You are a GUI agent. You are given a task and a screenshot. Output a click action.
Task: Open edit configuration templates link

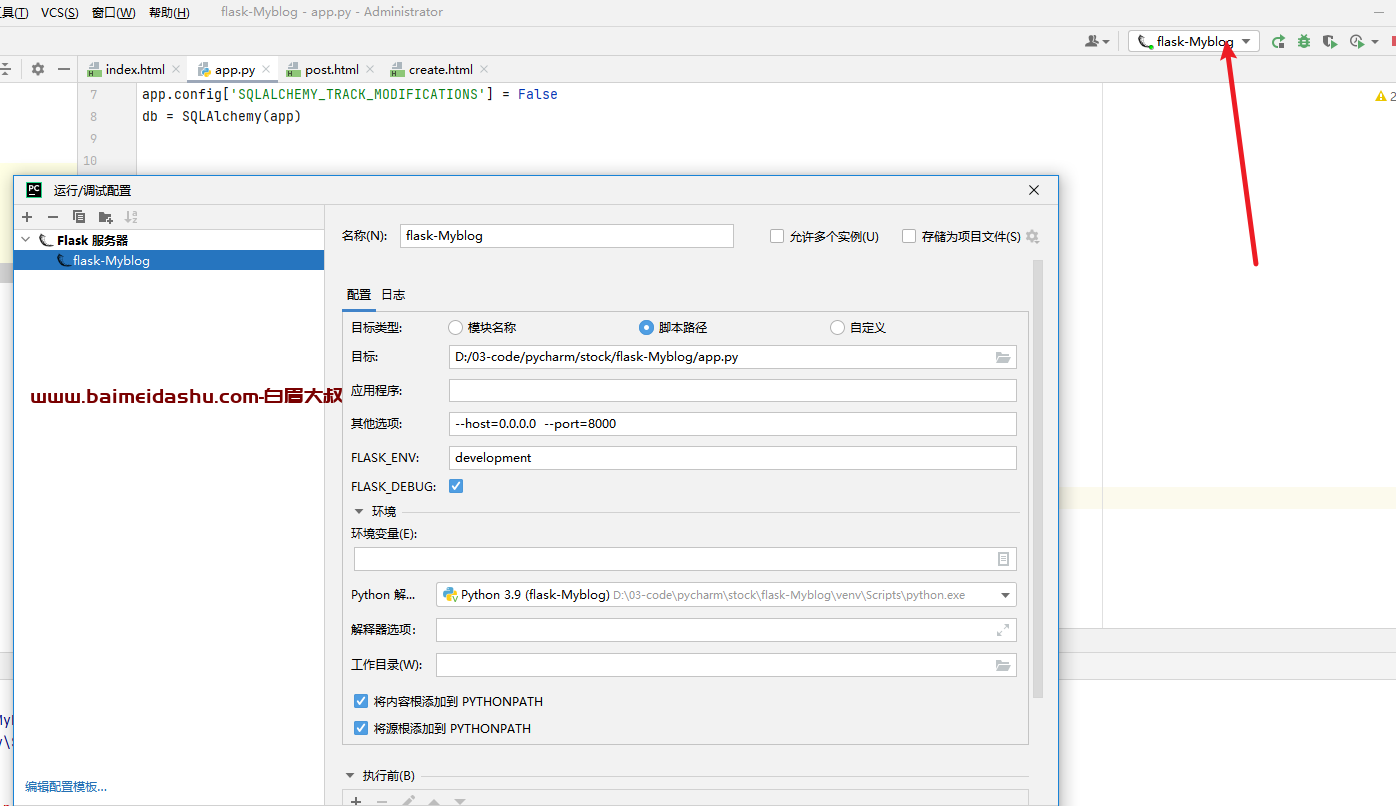click(66, 787)
